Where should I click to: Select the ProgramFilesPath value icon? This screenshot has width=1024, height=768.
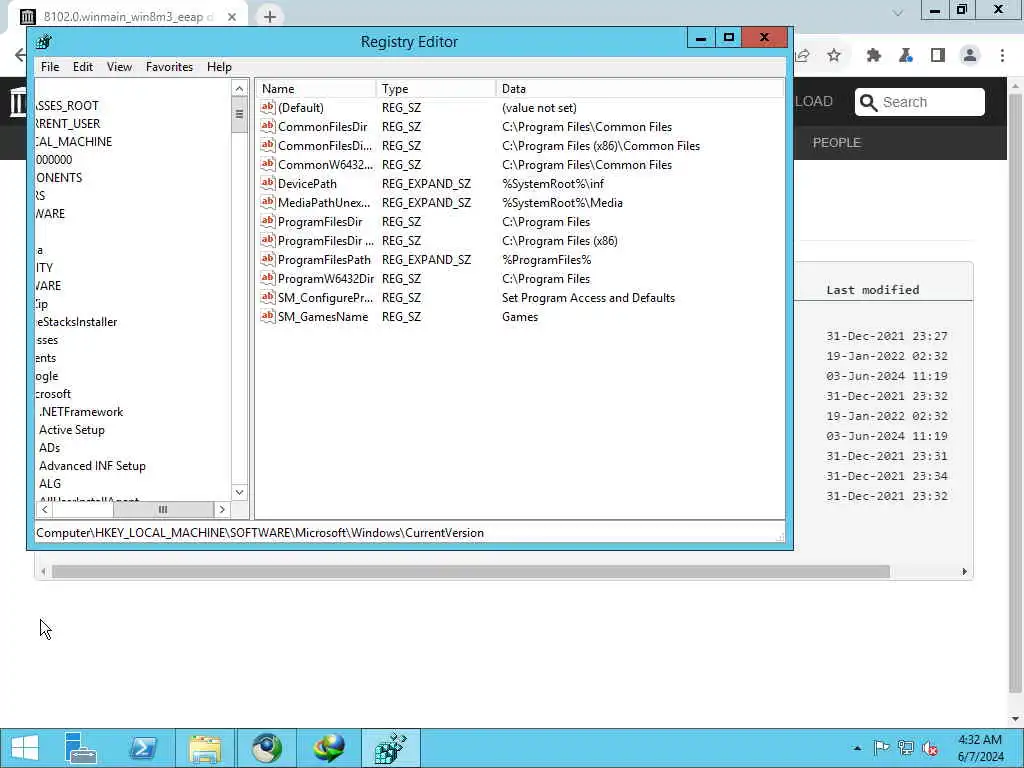(267, 259)
